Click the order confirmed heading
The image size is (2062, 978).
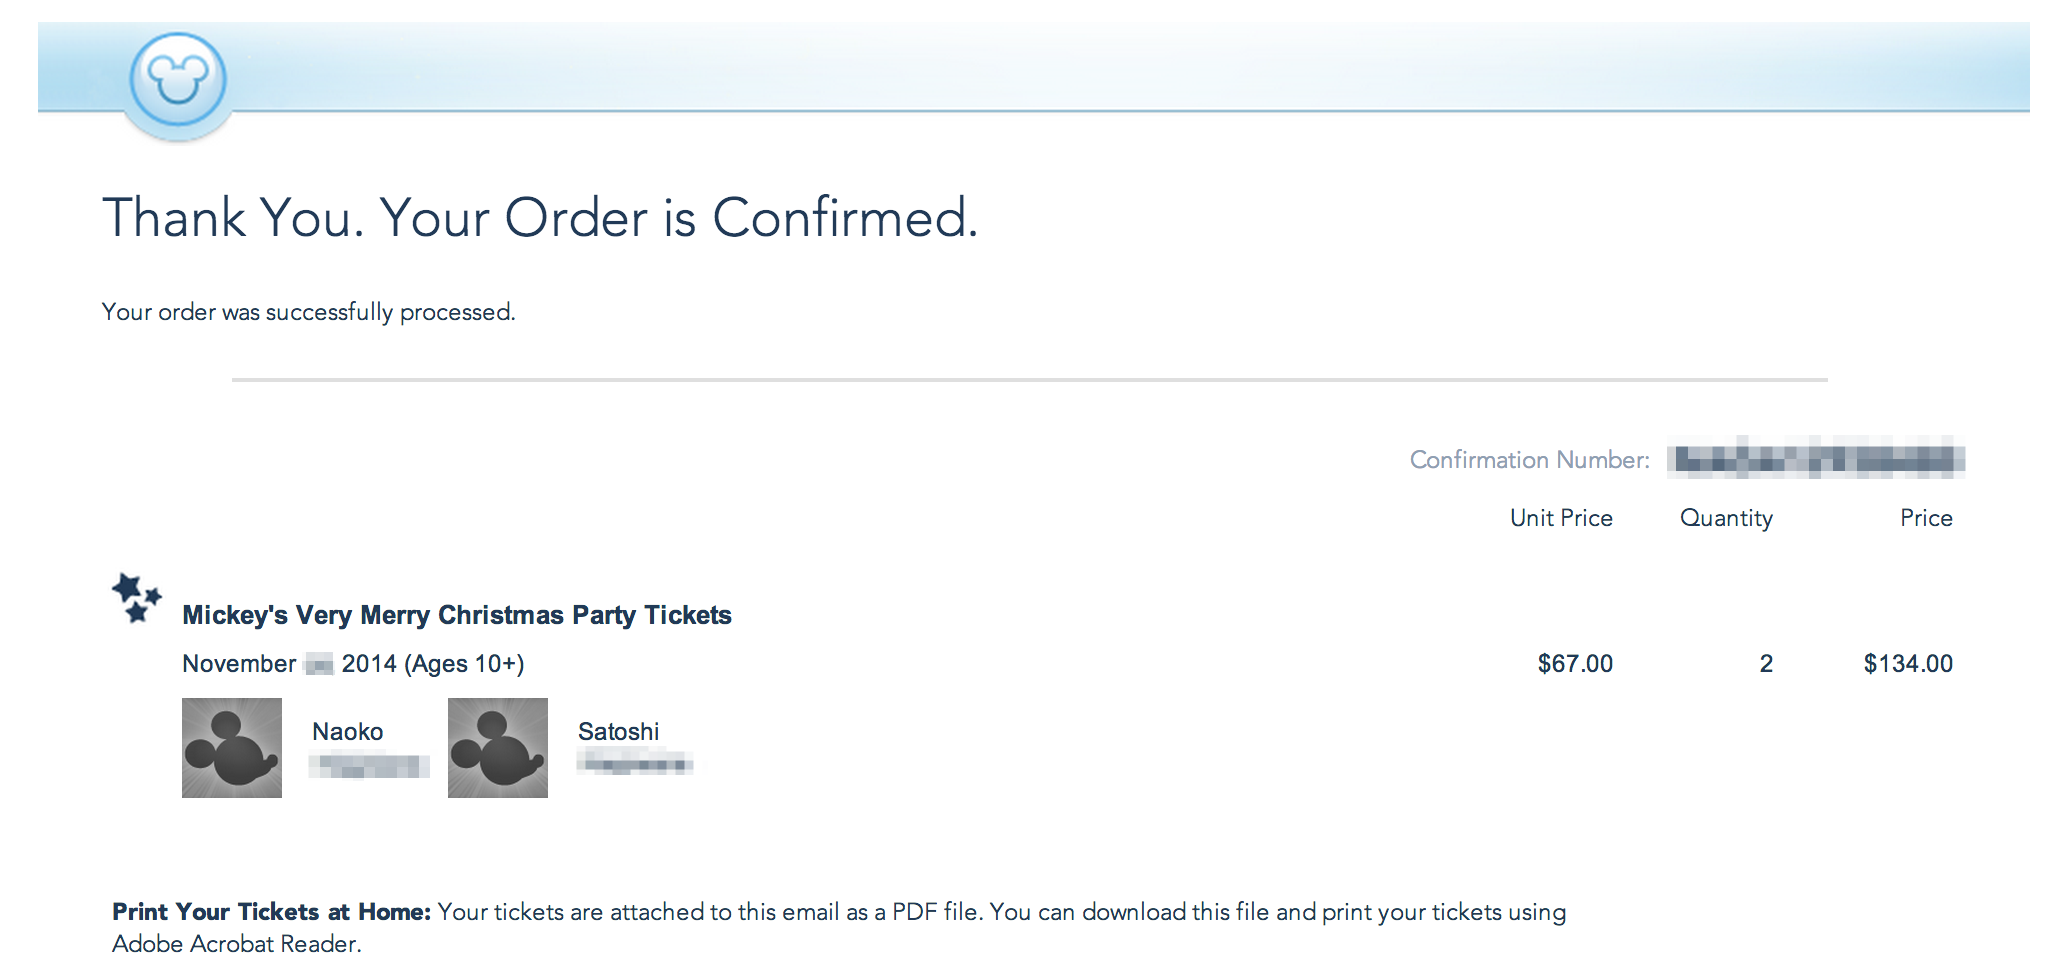tap(540, 218)
